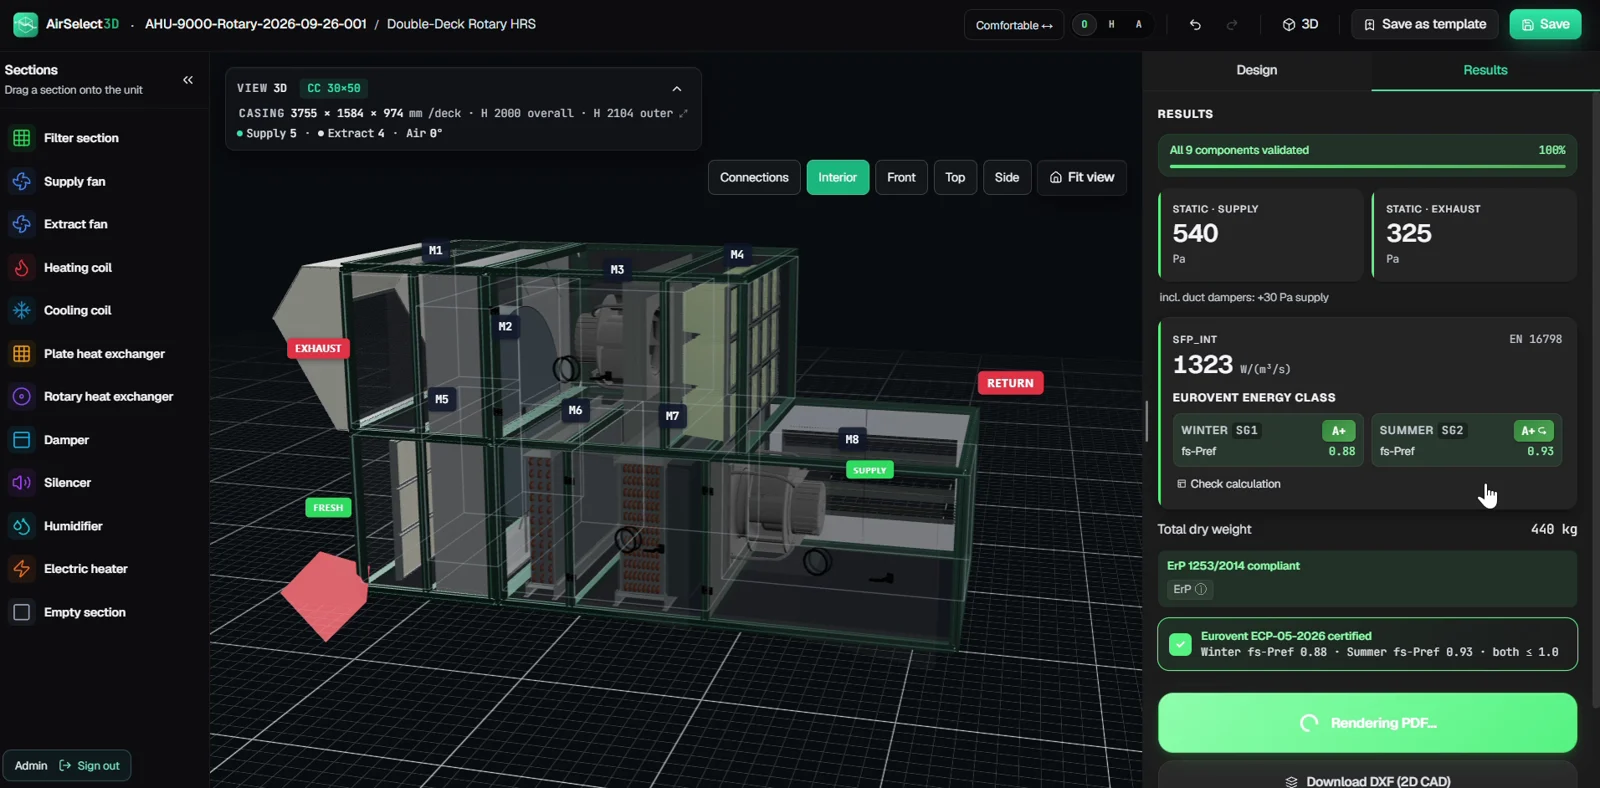Screen dimensions: 1600x788
Task: Toggle the Interior view
Action: pyautogui.click(x=837, y=178)
